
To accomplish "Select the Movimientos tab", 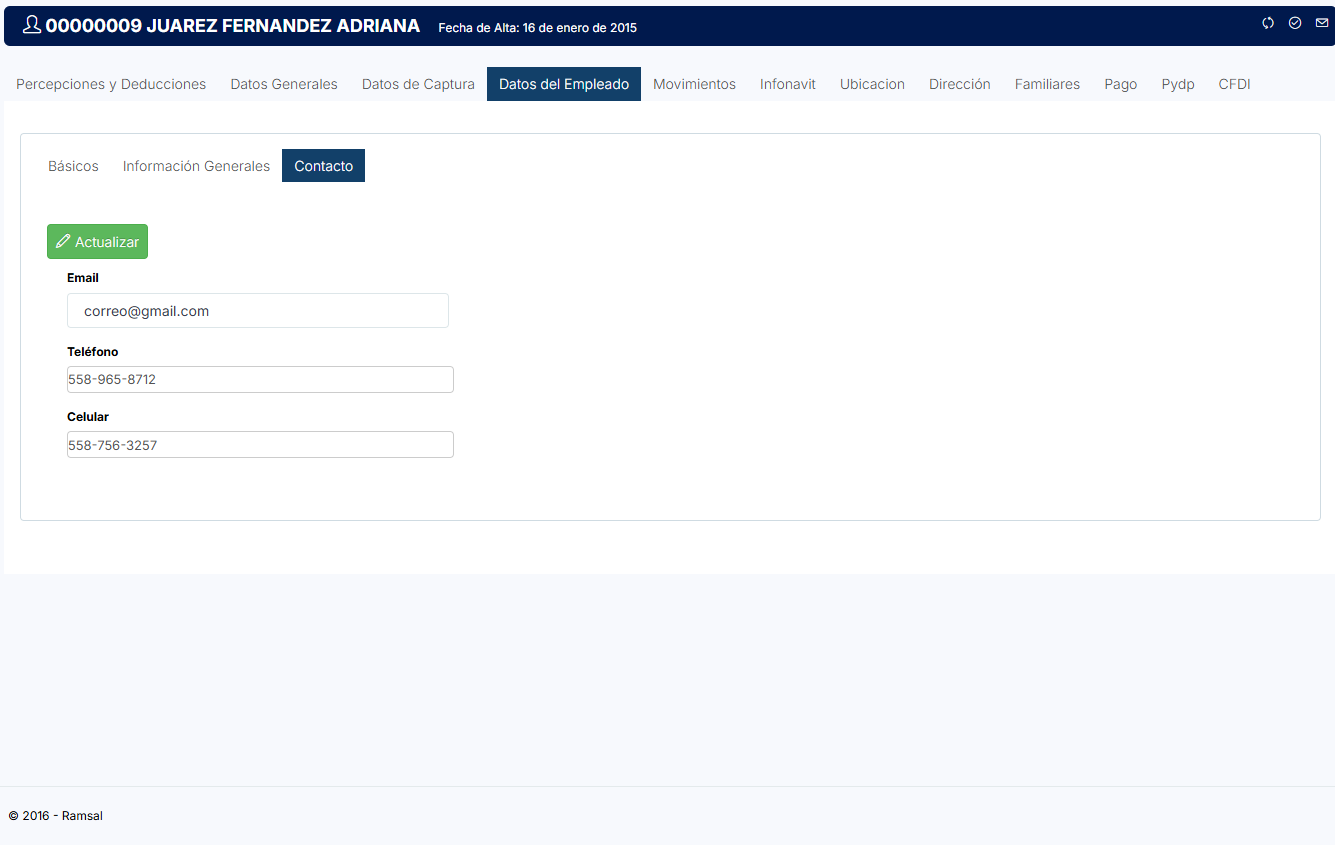I will click(x=694, y=84).
